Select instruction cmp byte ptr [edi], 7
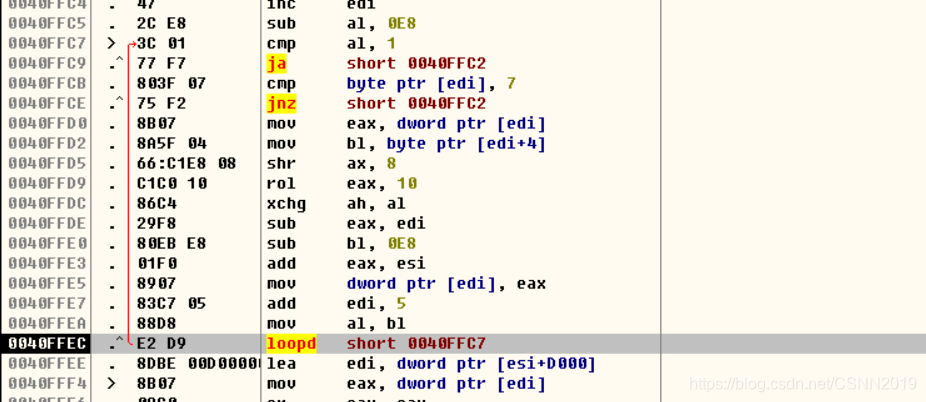This screenshot has width=926, height=402. click(392, 84)
